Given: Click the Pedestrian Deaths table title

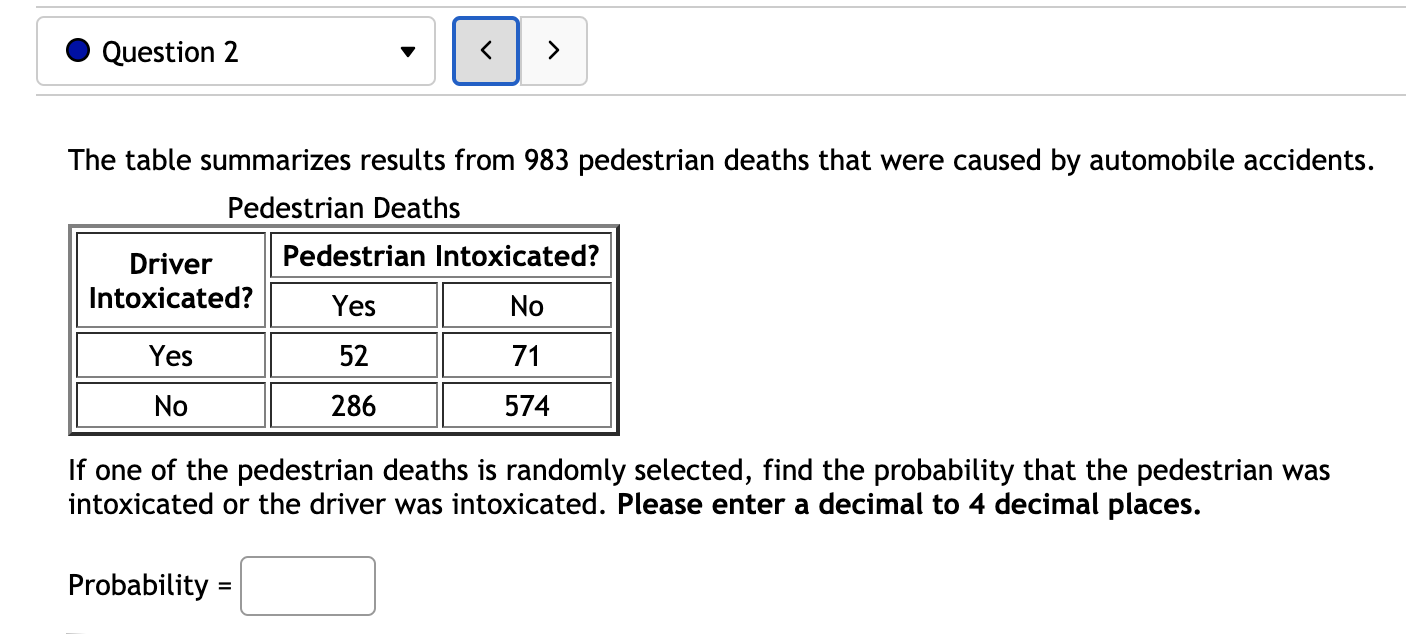Looking at the screenshot, I should point(344,208).
